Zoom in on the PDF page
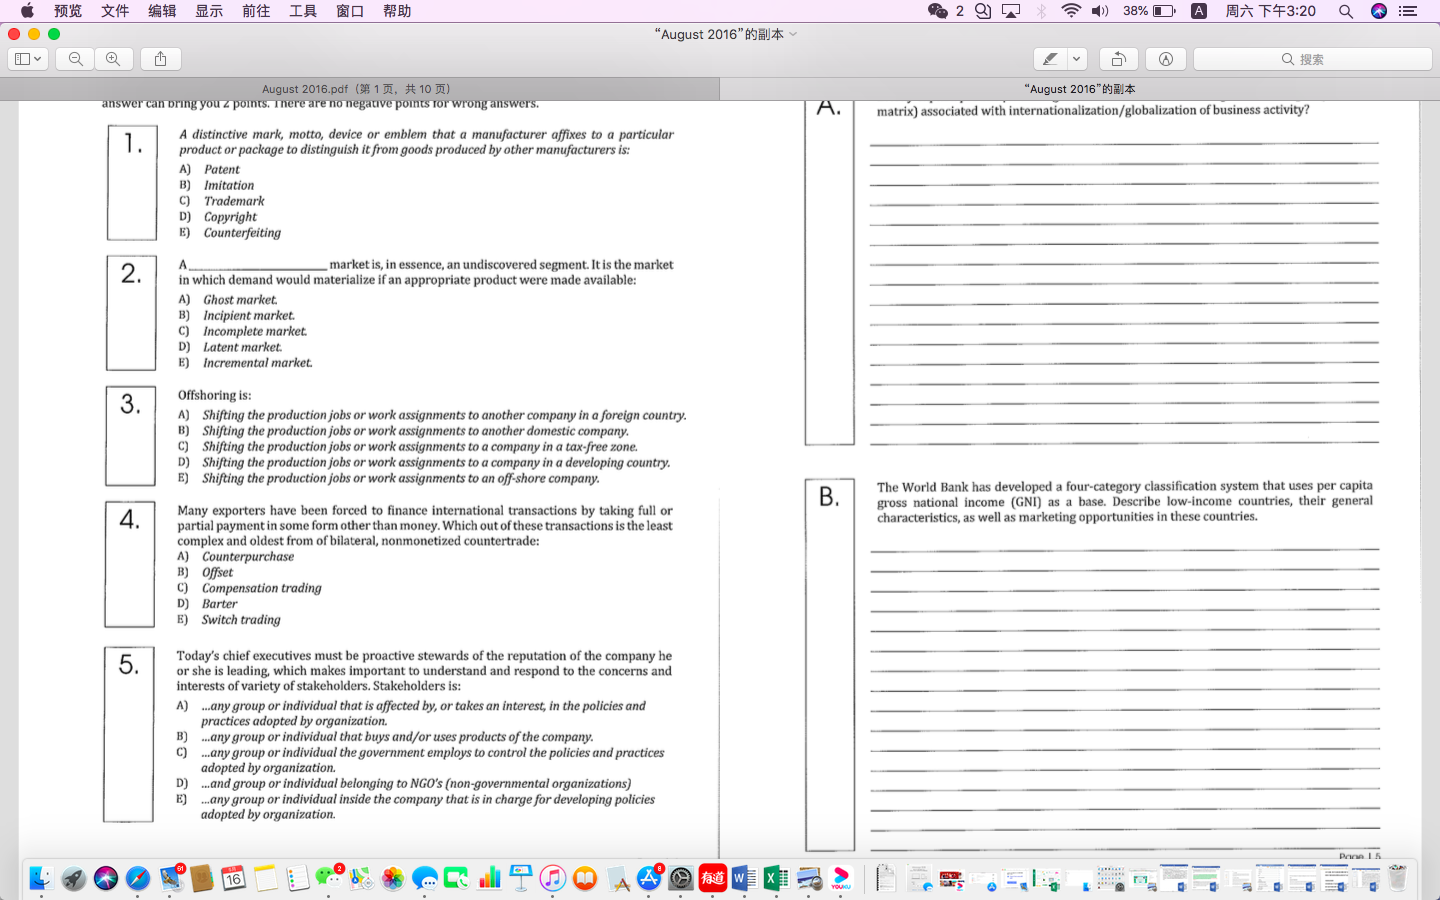Viewport: 1440px width, 900px height. pos(113,59)
